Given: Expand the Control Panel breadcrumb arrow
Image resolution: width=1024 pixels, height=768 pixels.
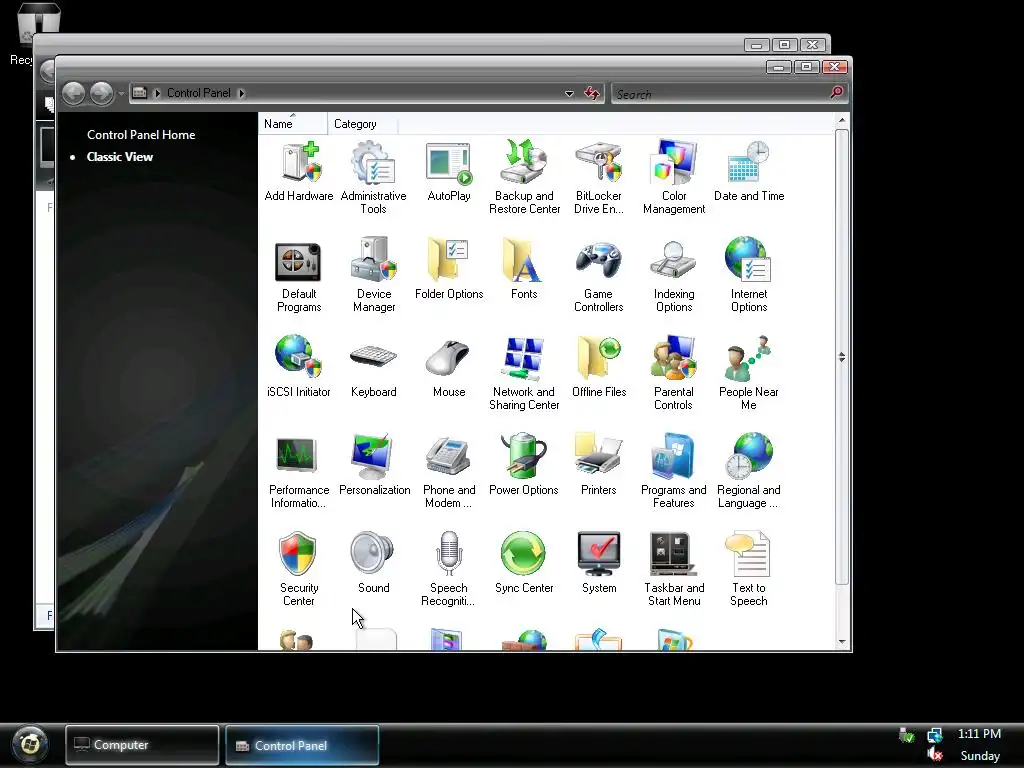Looking at the screenshot, I should tap(242, 93).
